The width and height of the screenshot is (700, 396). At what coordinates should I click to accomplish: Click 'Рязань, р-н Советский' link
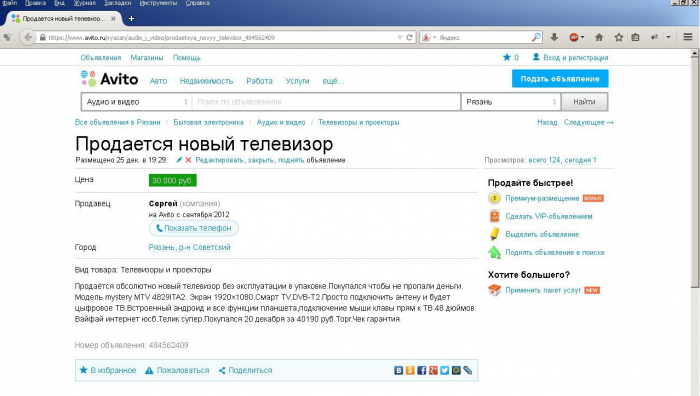point(189,247)
